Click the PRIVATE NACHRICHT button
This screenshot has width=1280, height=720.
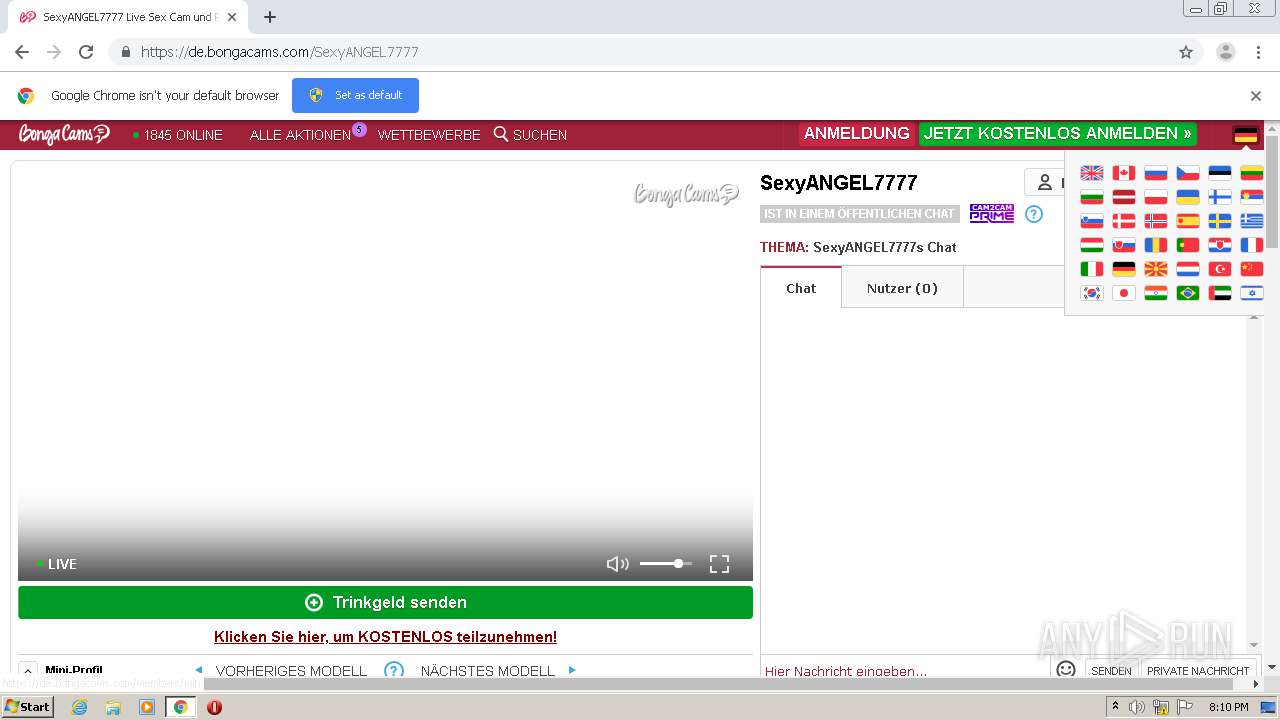click(1198, 671)
